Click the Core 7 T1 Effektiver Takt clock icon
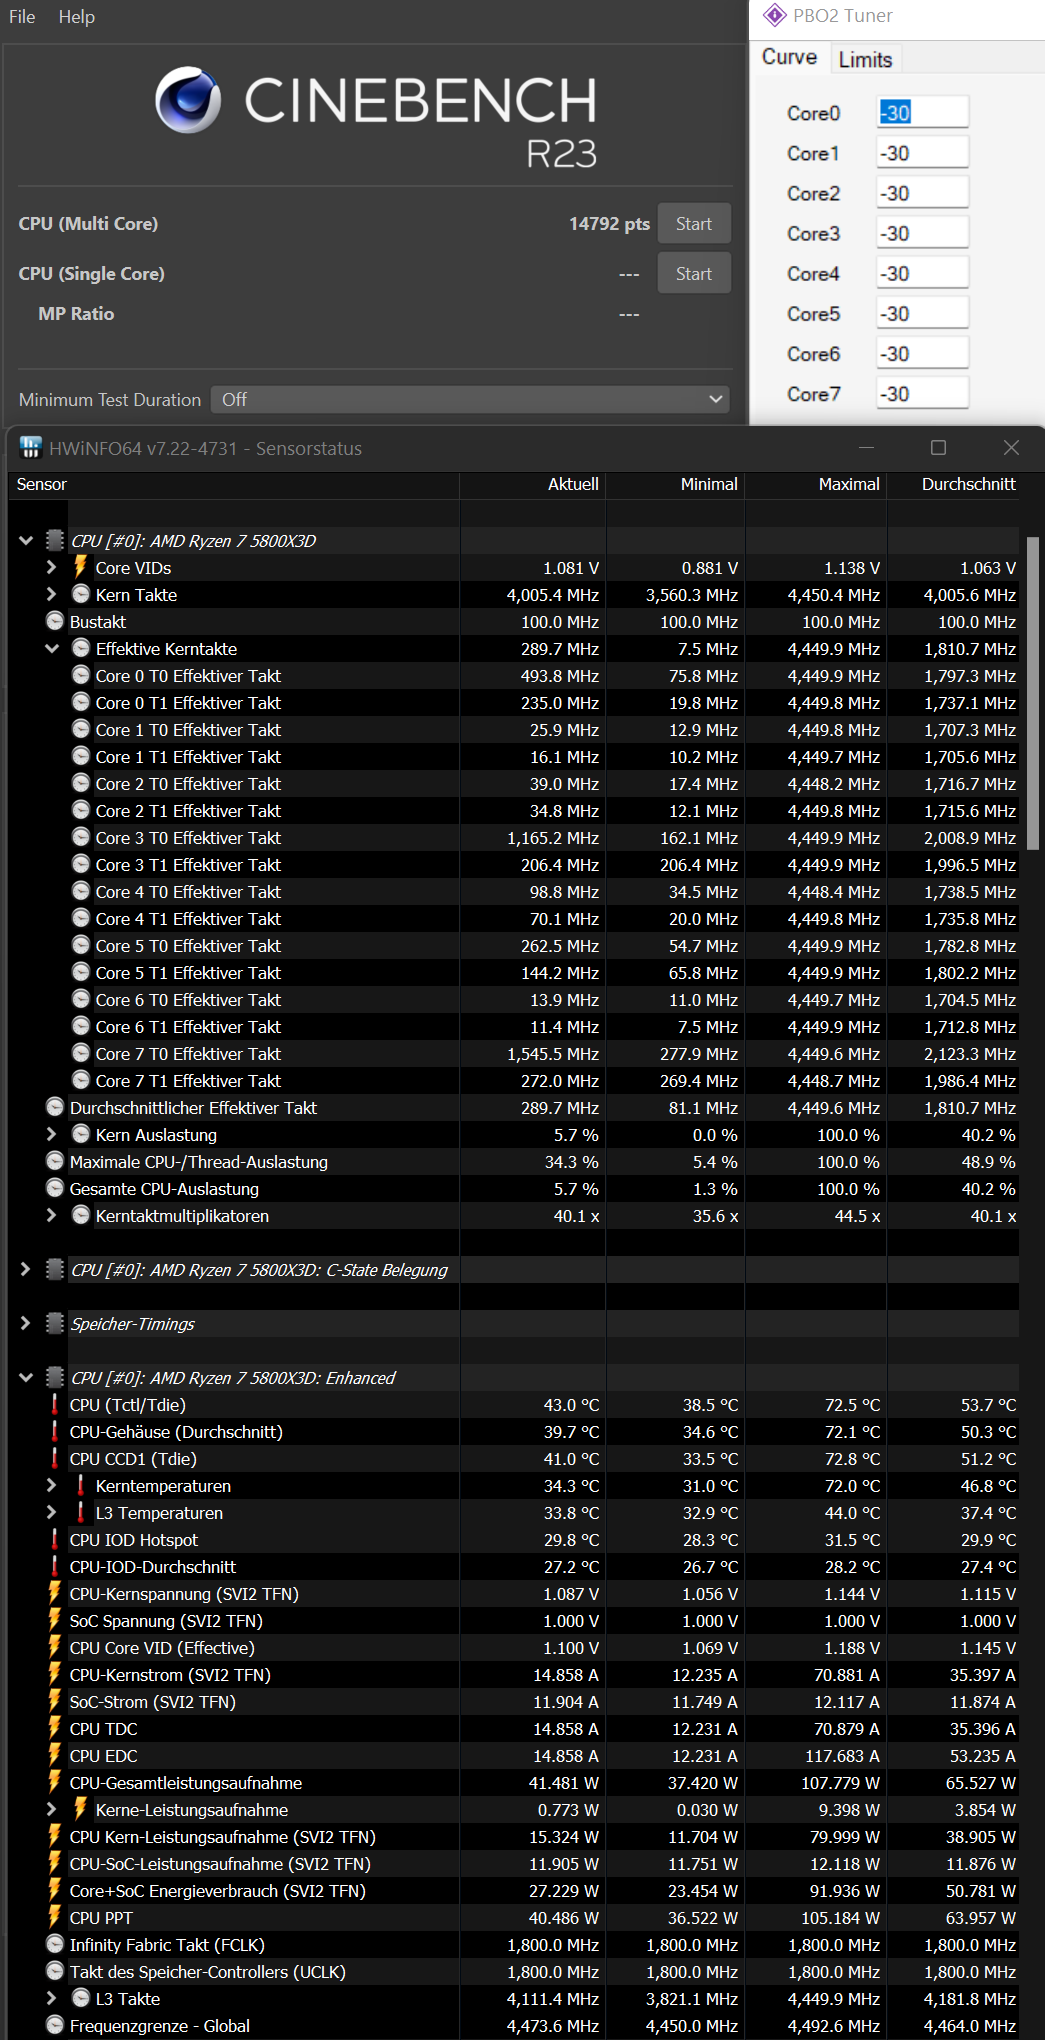 coord(81,1080)
